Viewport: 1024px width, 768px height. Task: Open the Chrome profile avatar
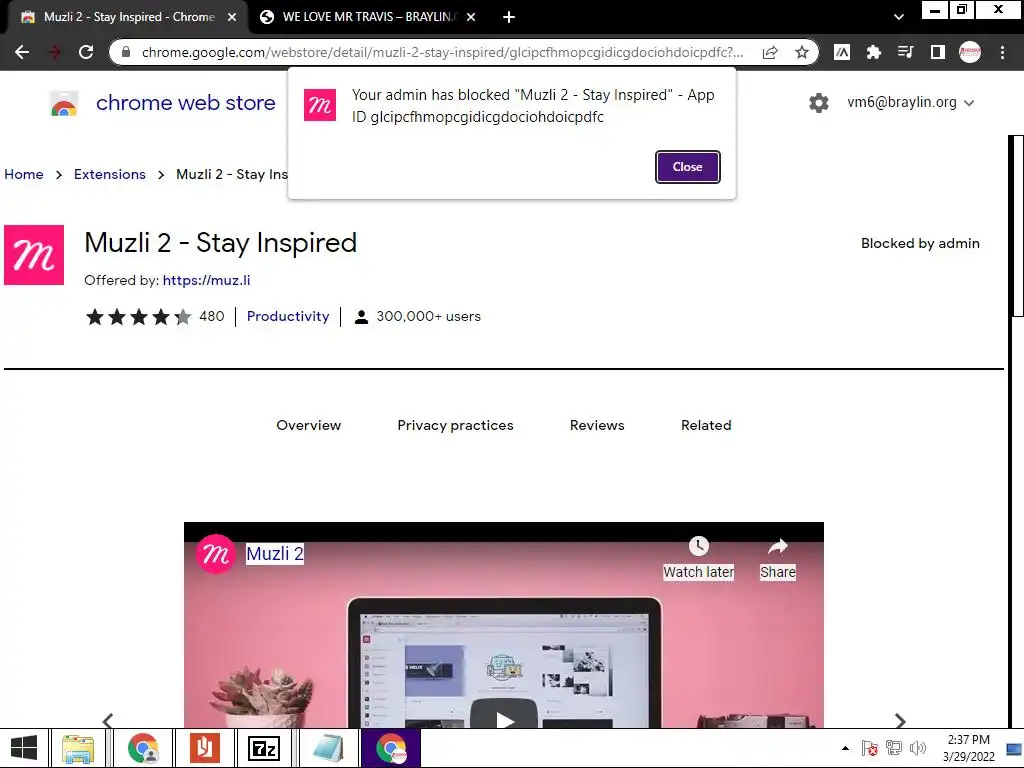[970, 52]
